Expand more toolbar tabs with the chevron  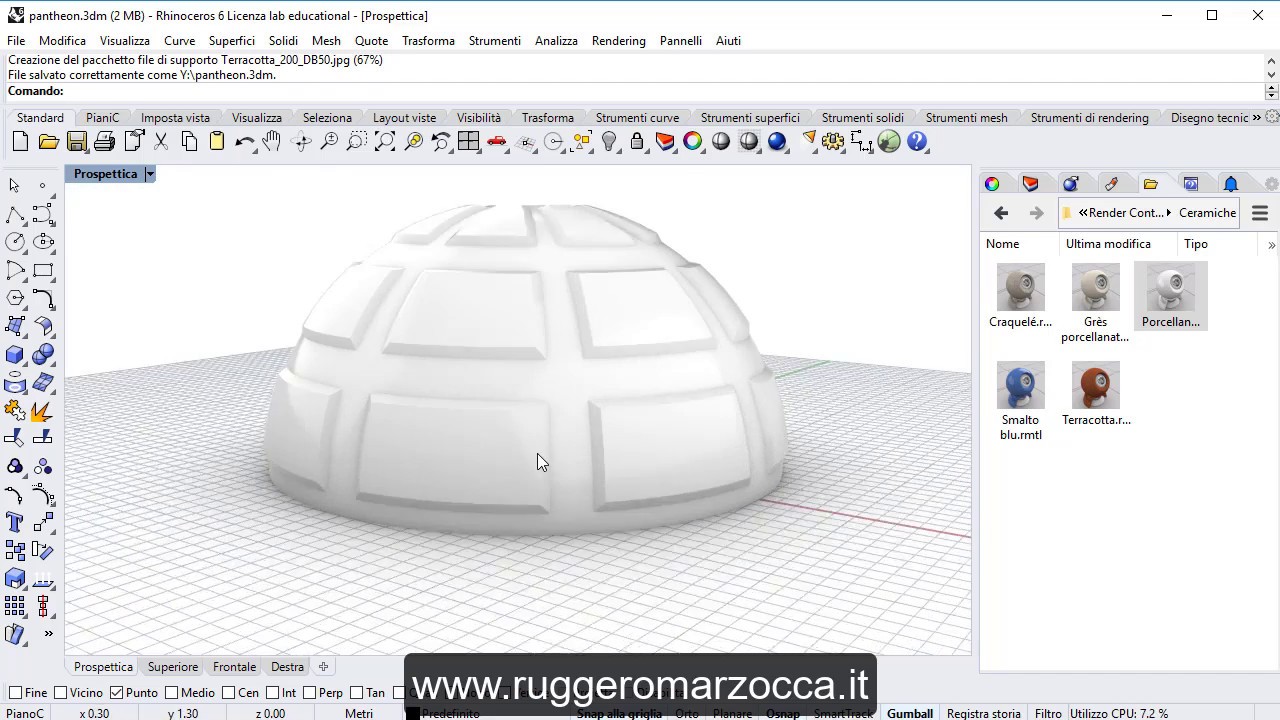1256,118
